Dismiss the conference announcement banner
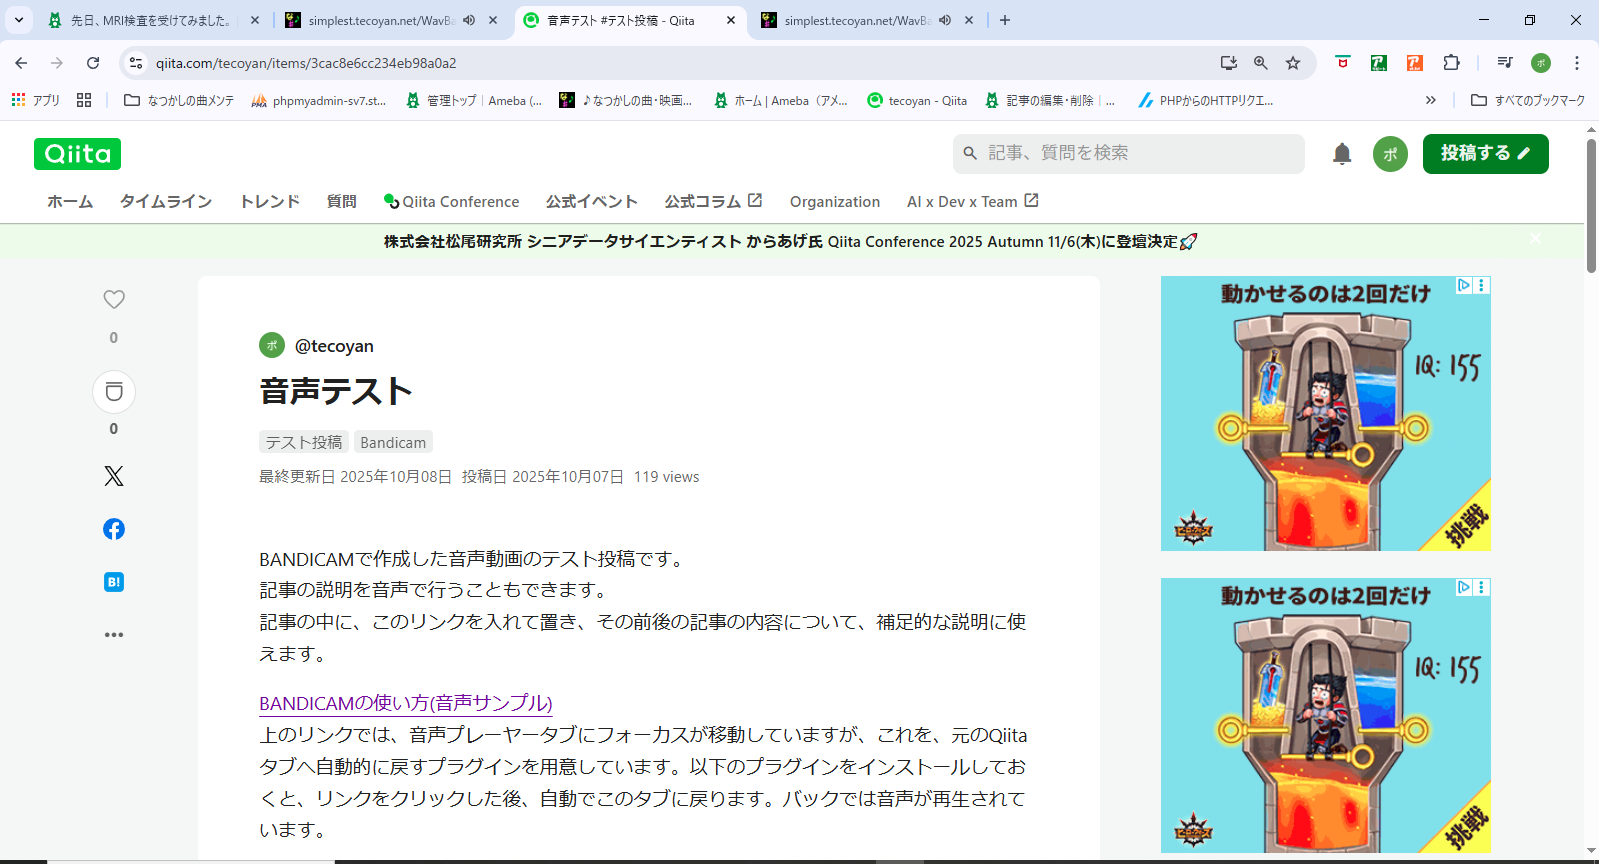The height and width of the screenshot is (864, 1599). tap(1536, 238)
